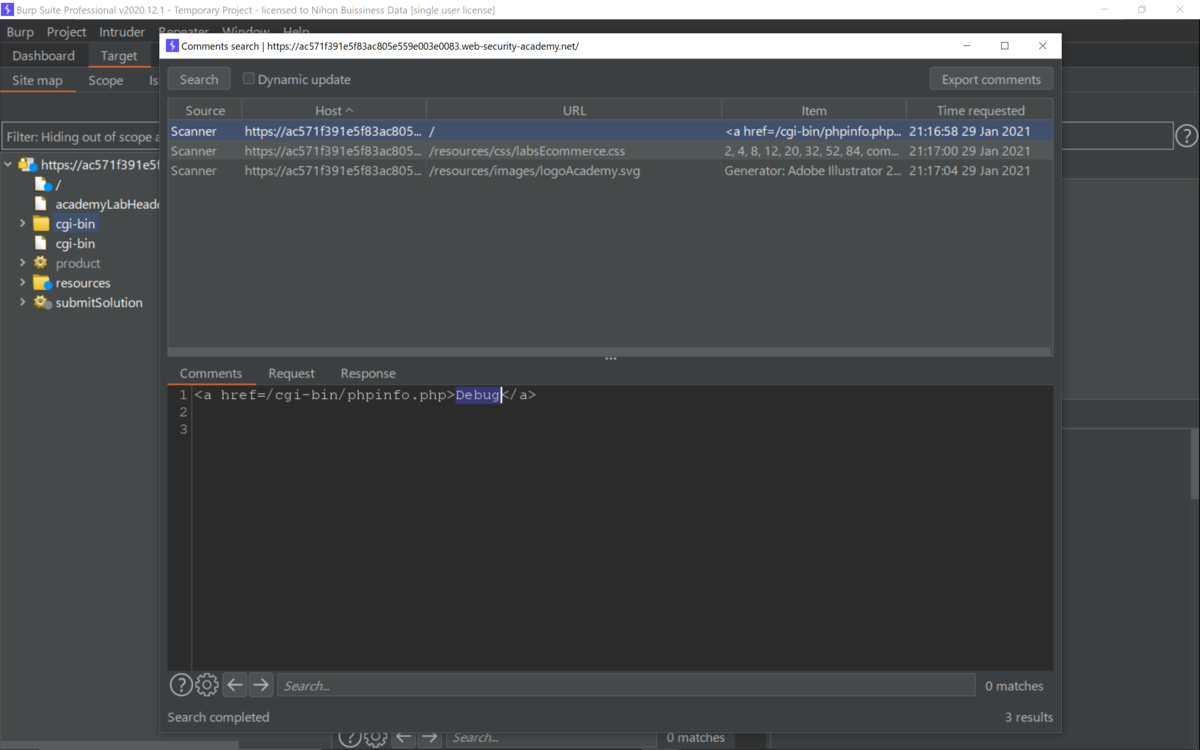Click the product gear icon in site map
The height and width of the screenshot is (750, 1200).
tap(41, 263)
